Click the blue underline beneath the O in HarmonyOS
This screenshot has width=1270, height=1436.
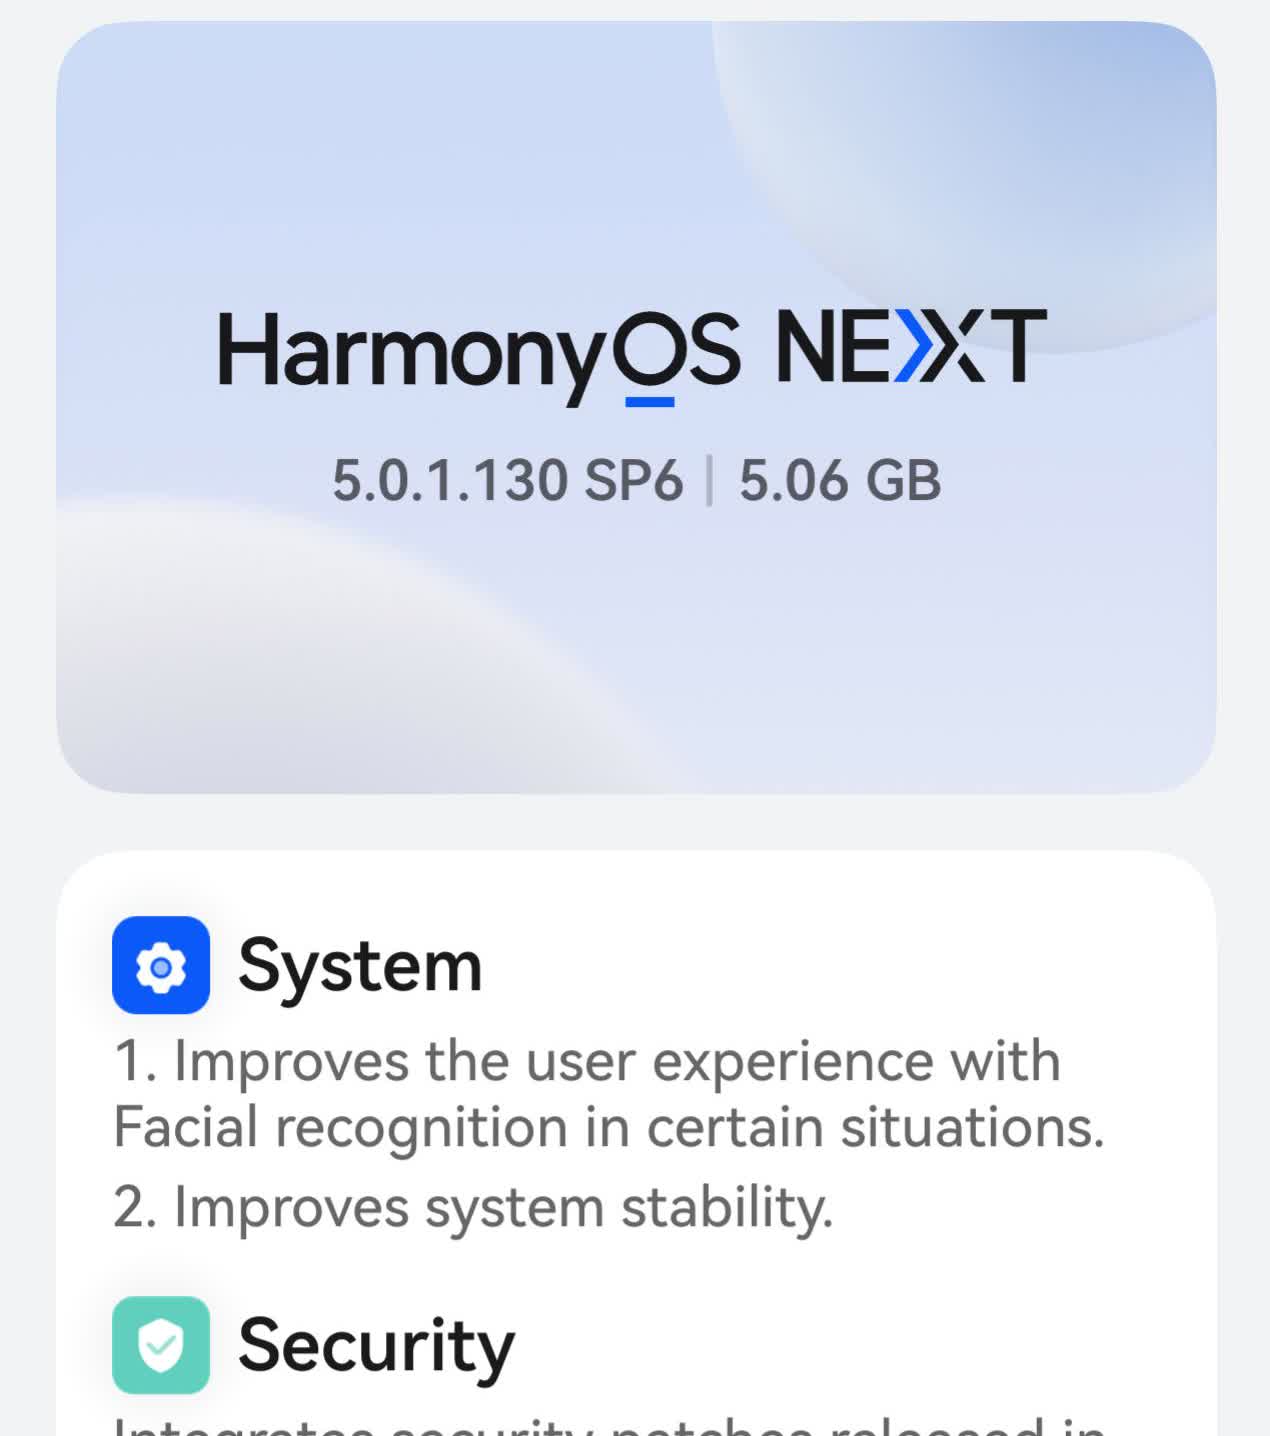[650, 402]
